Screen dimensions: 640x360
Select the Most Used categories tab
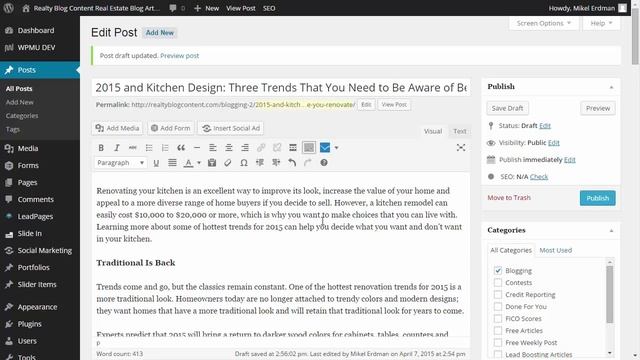556,250
